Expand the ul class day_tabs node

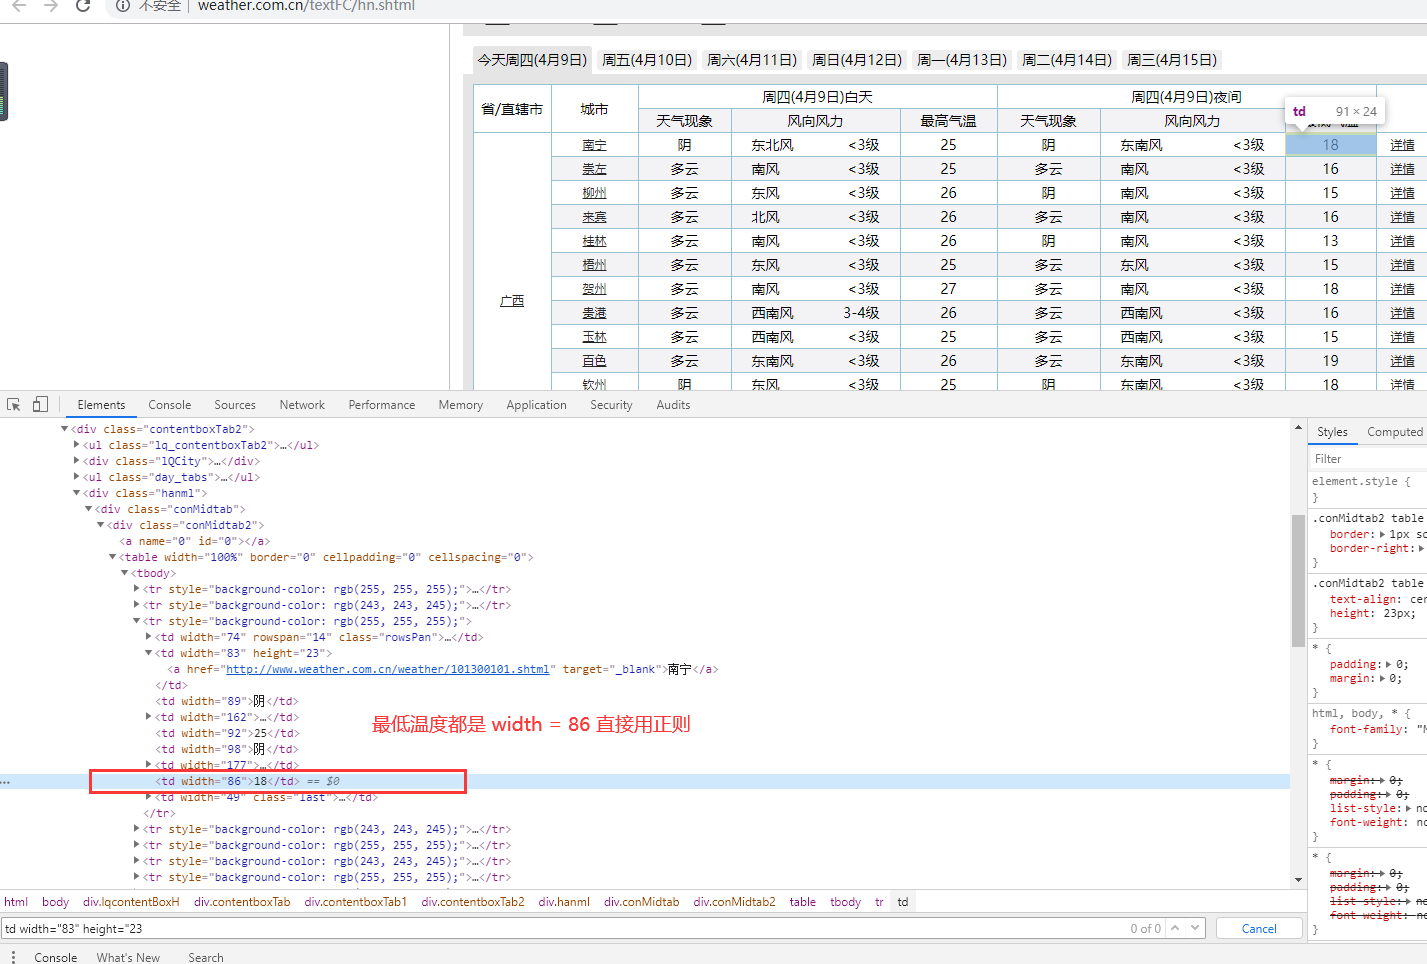click(76, 477)
